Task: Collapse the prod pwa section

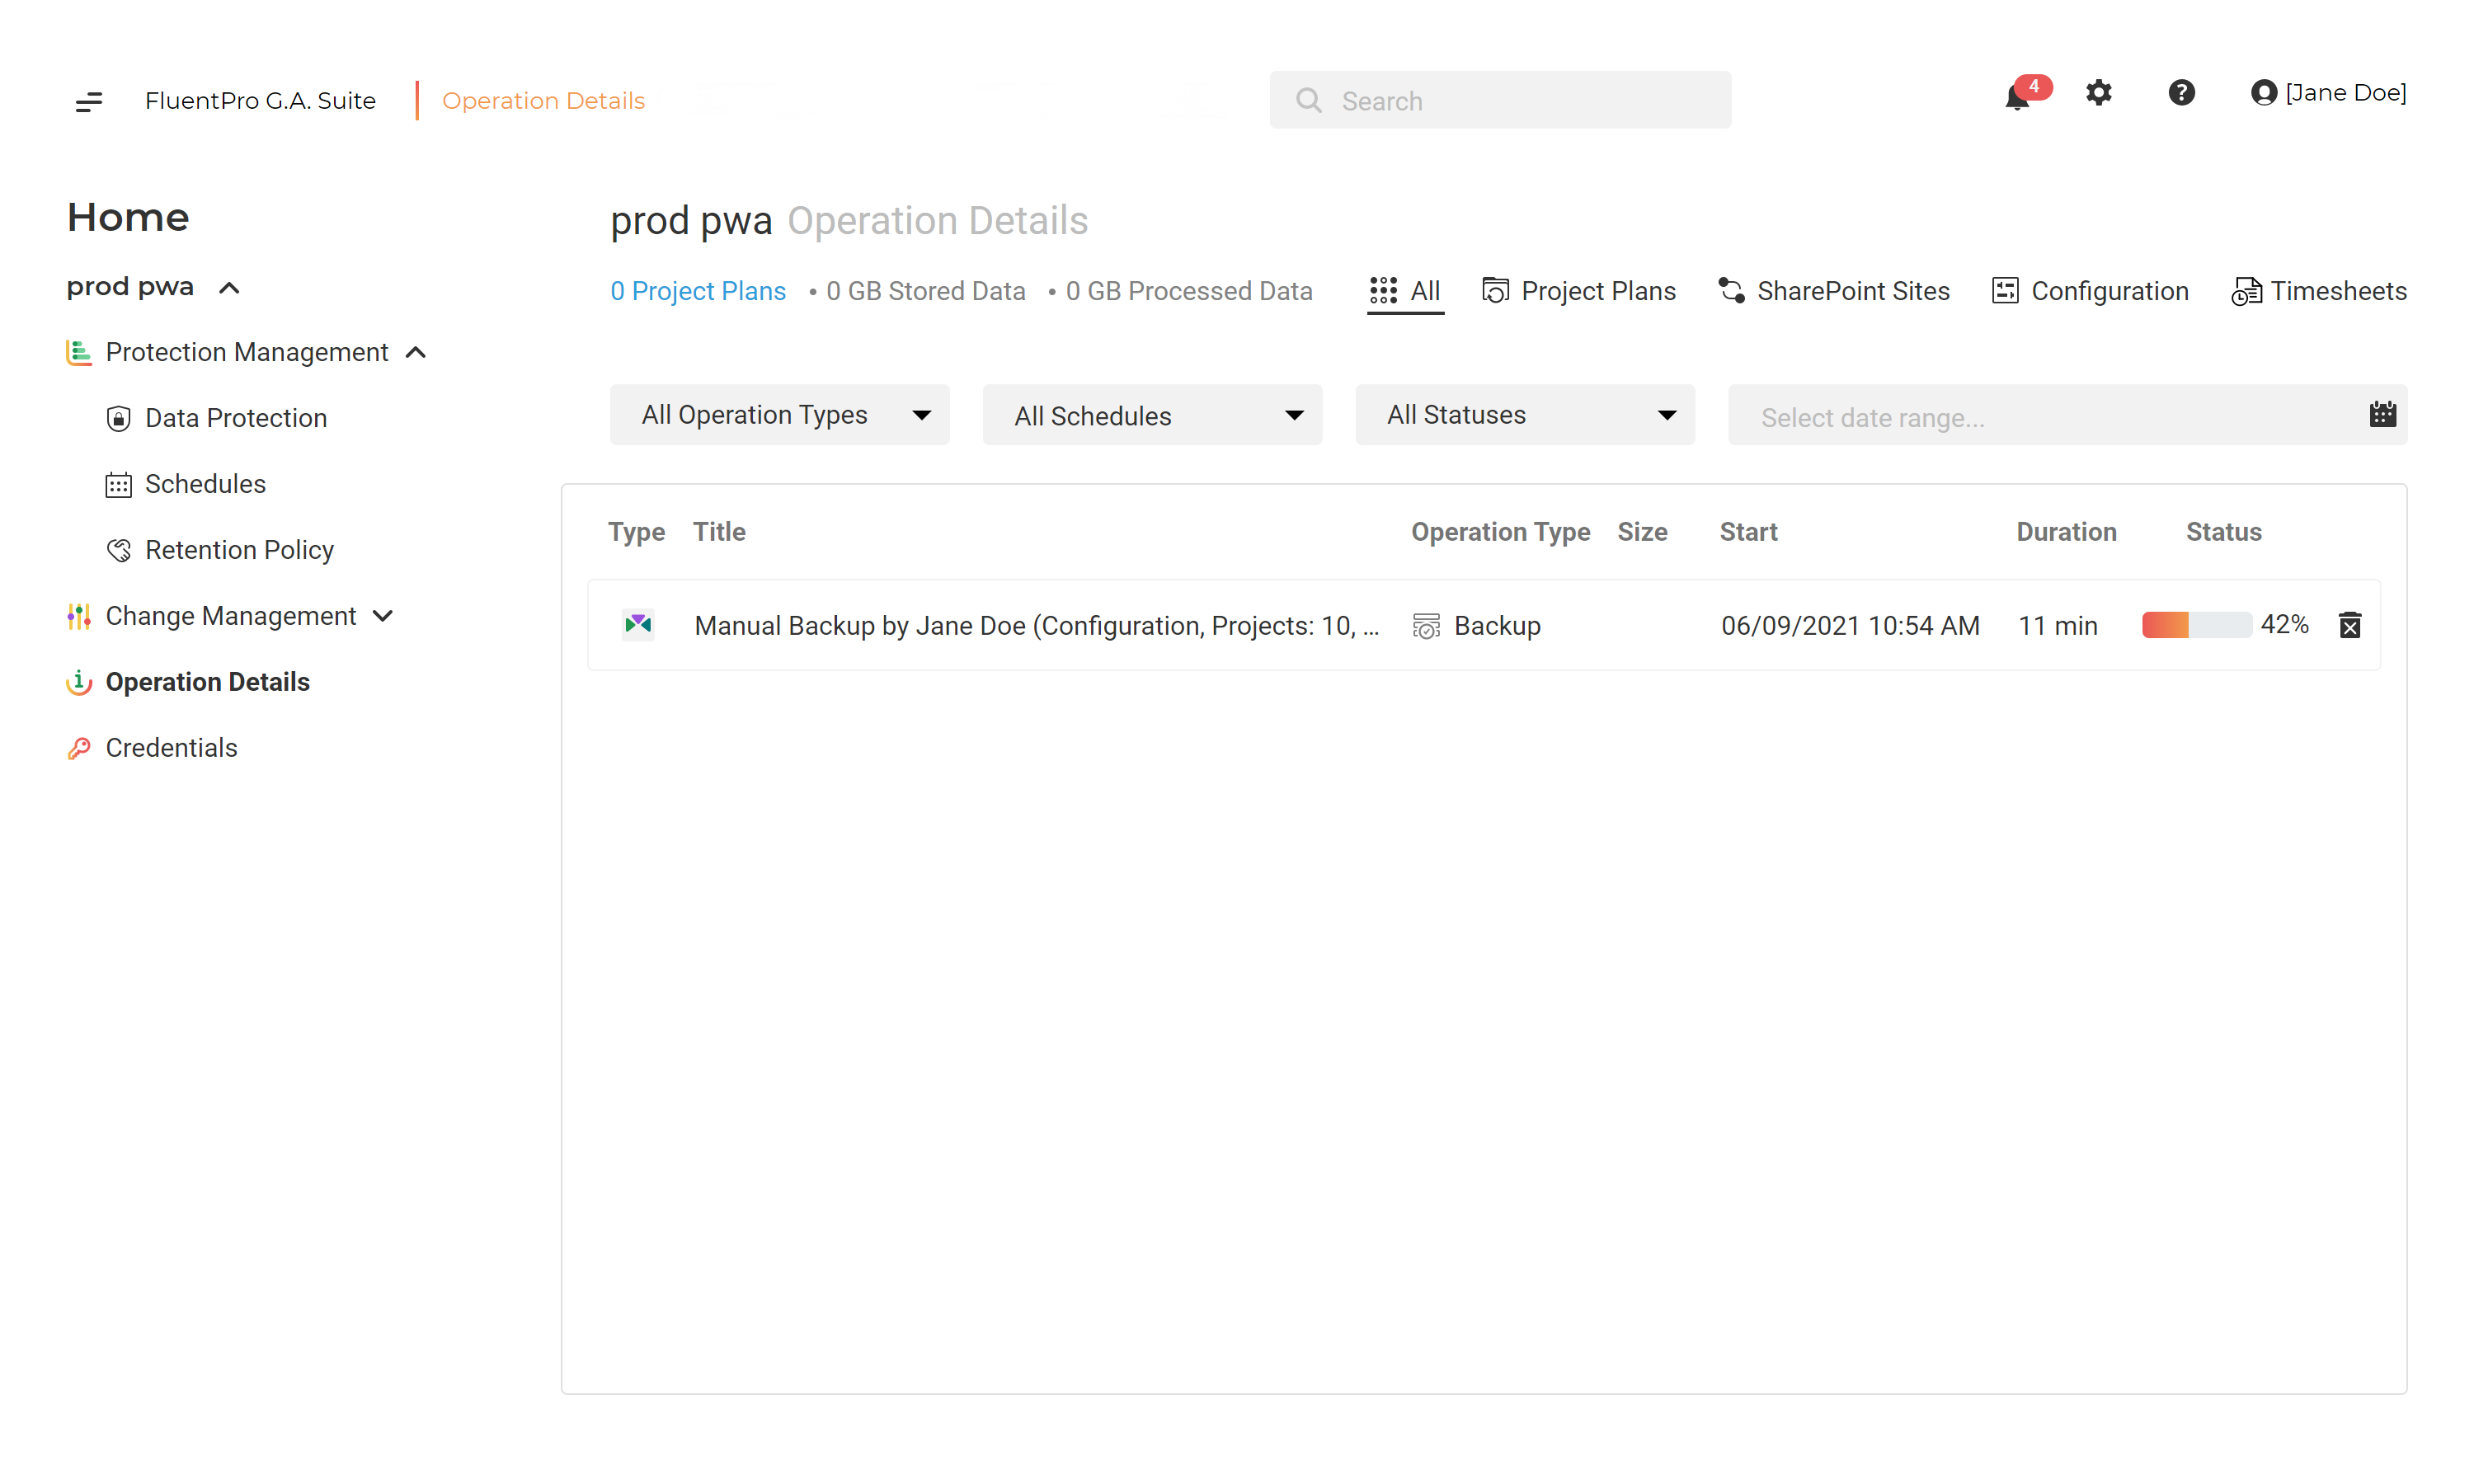Action: coord(229,288)
